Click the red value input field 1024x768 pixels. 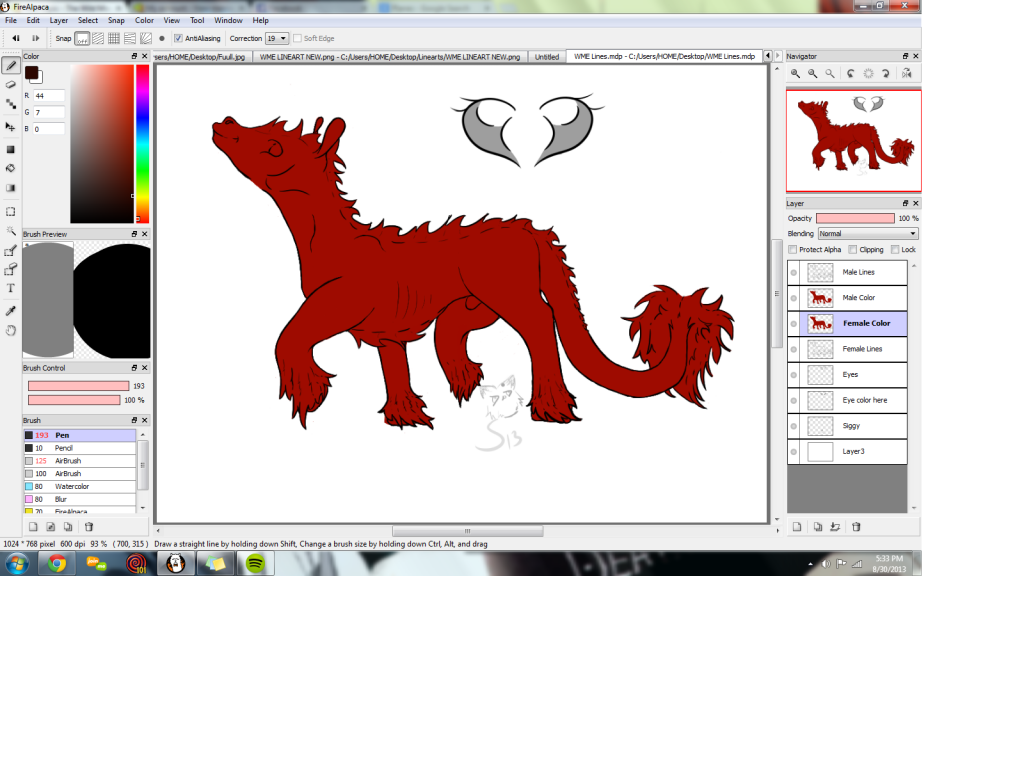tap(49, 96)
